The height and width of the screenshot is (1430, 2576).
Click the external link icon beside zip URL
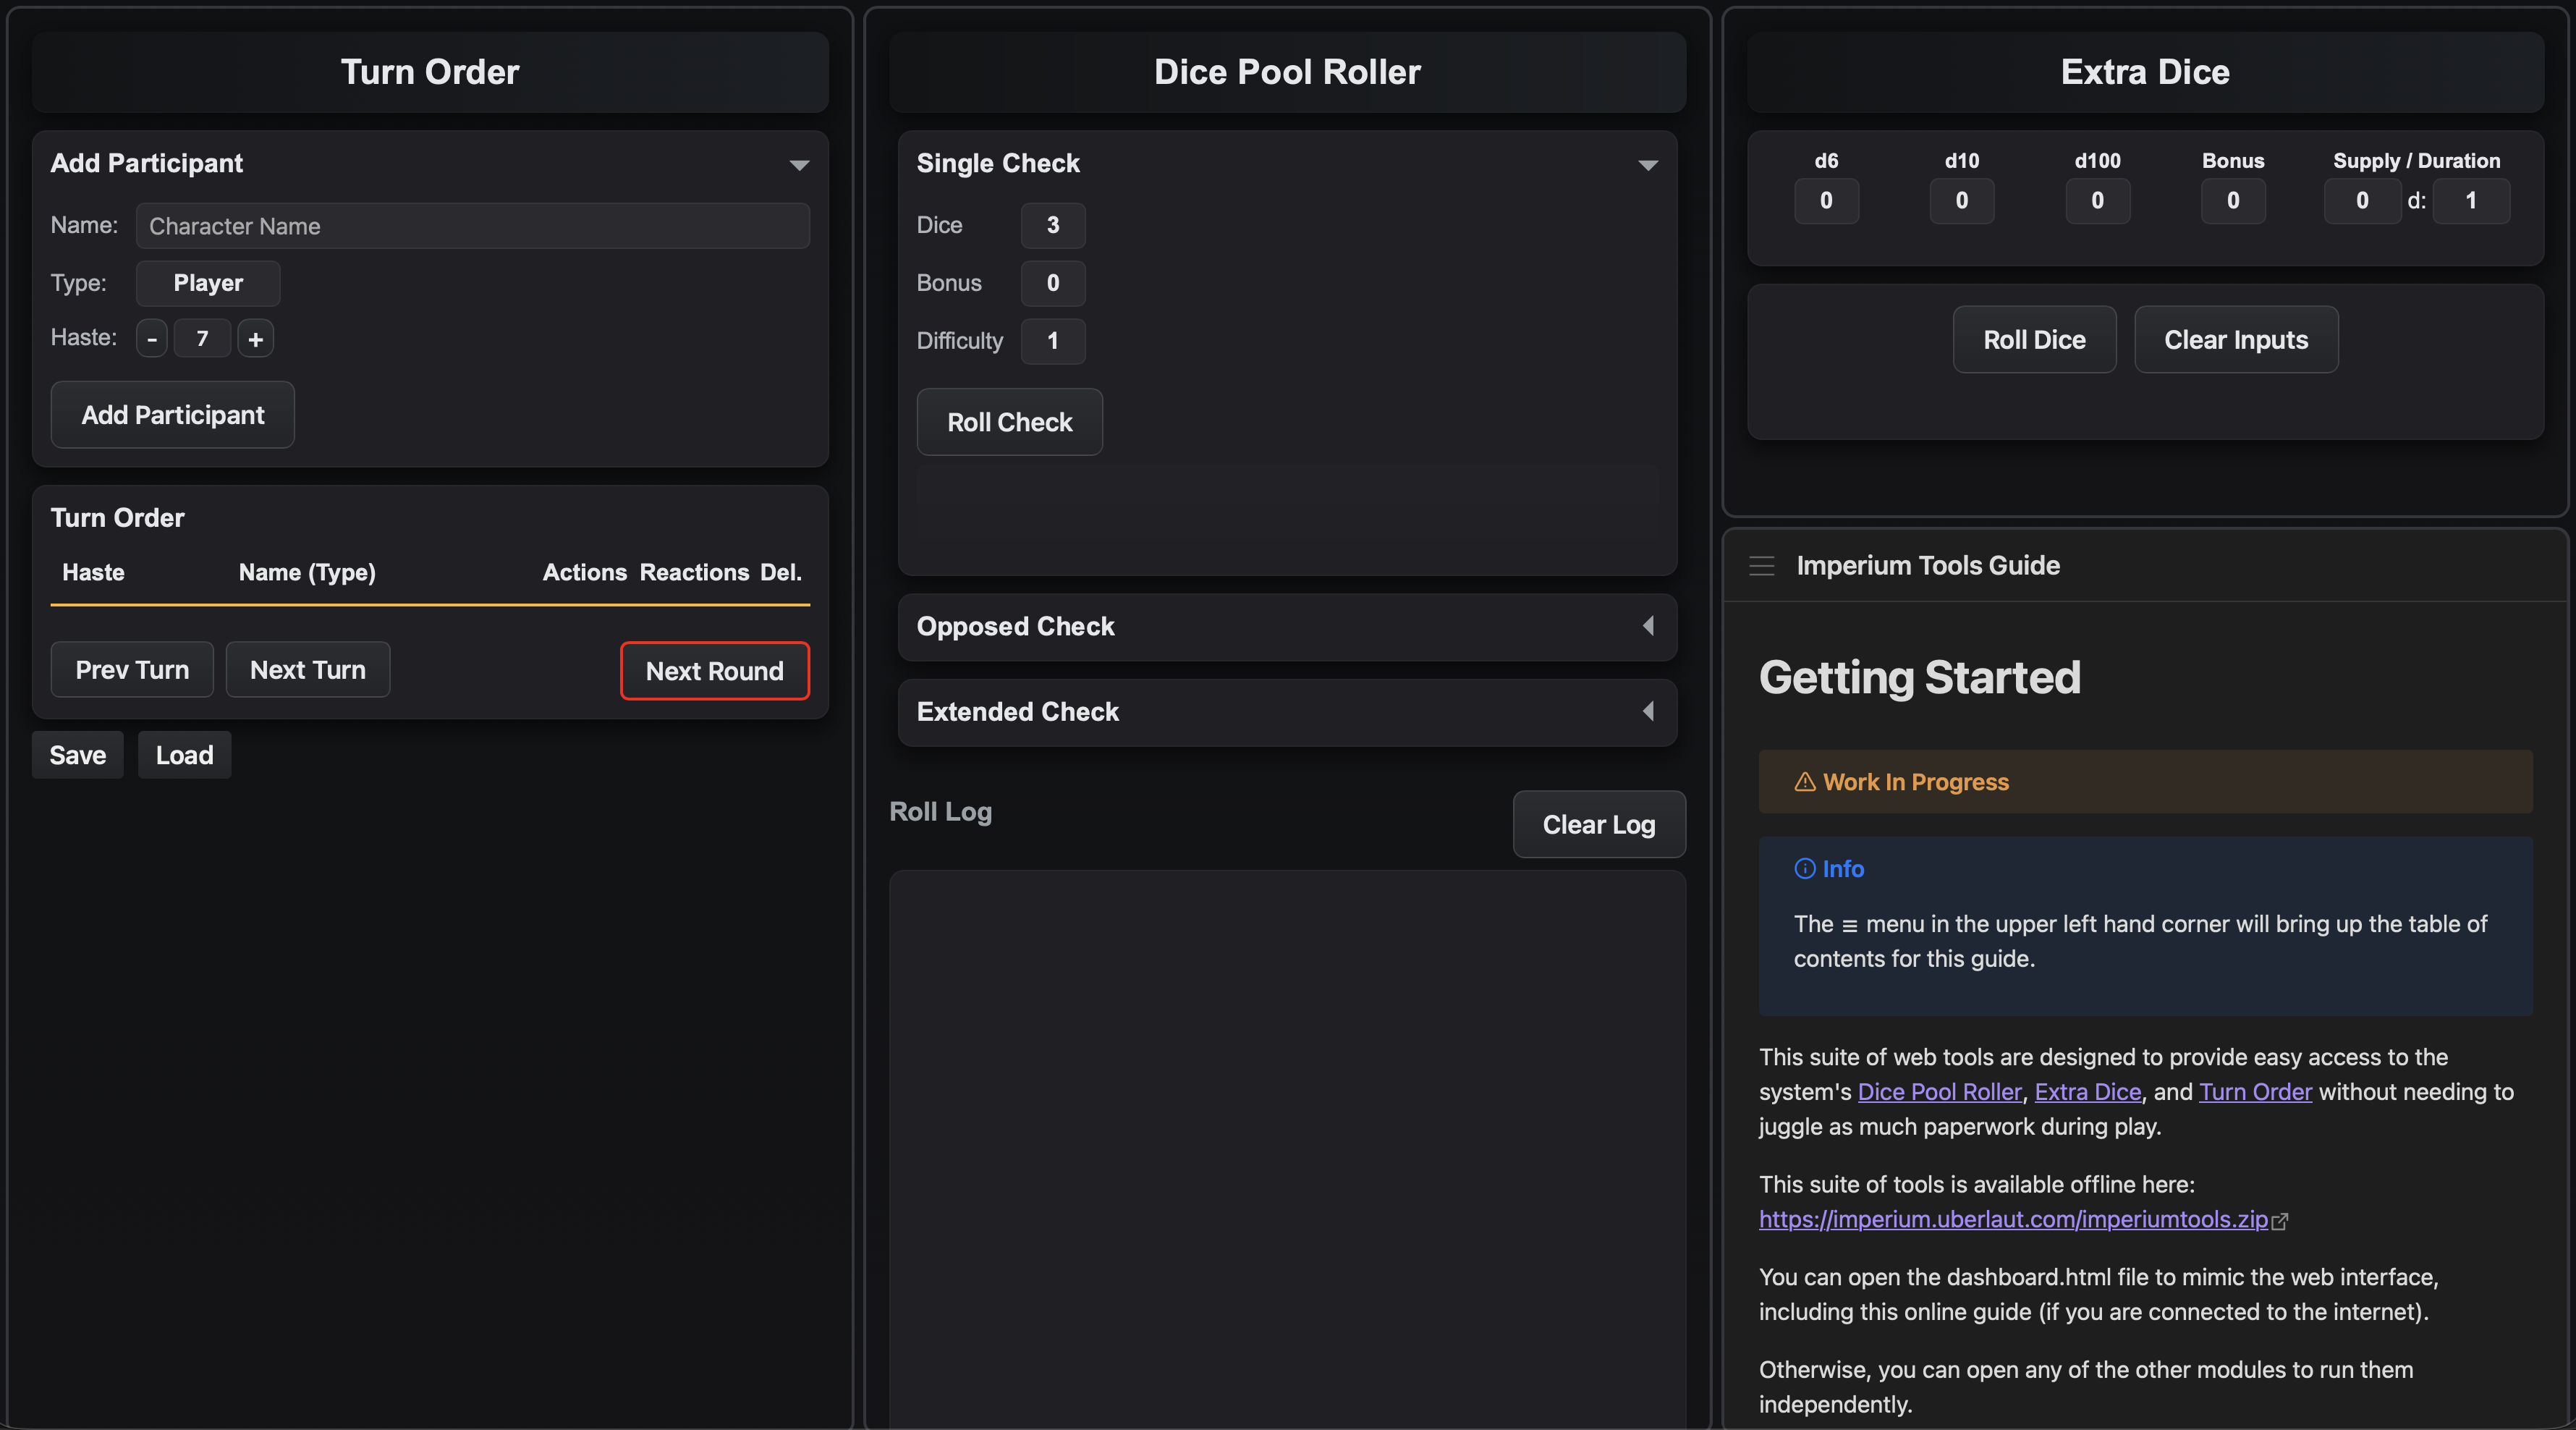pyautogui.click(x=2280, y=1221)
